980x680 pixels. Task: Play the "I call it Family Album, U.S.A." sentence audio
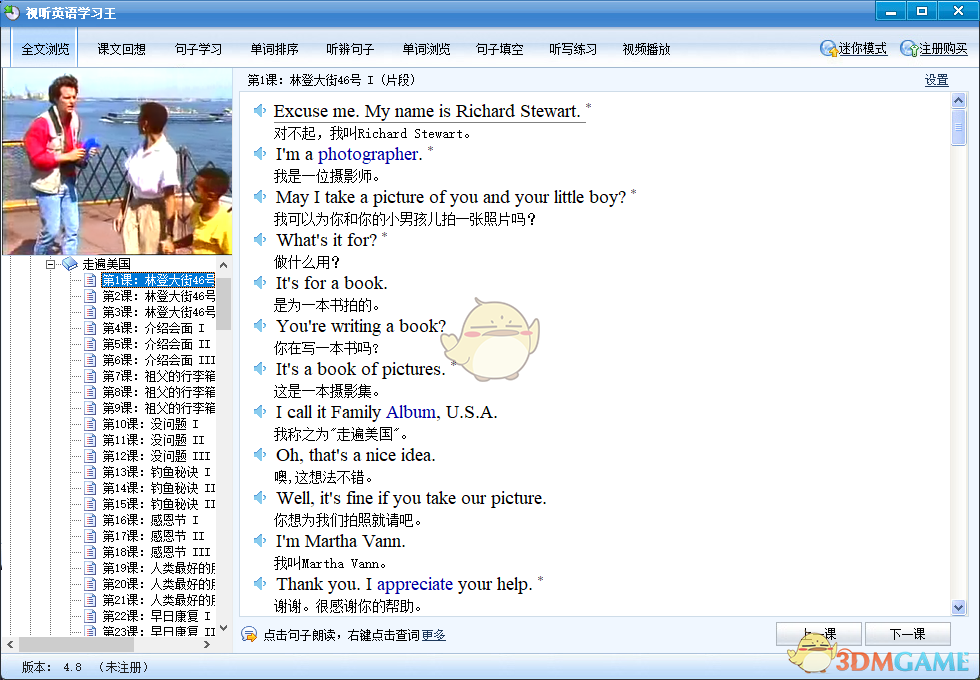(259, 412)
